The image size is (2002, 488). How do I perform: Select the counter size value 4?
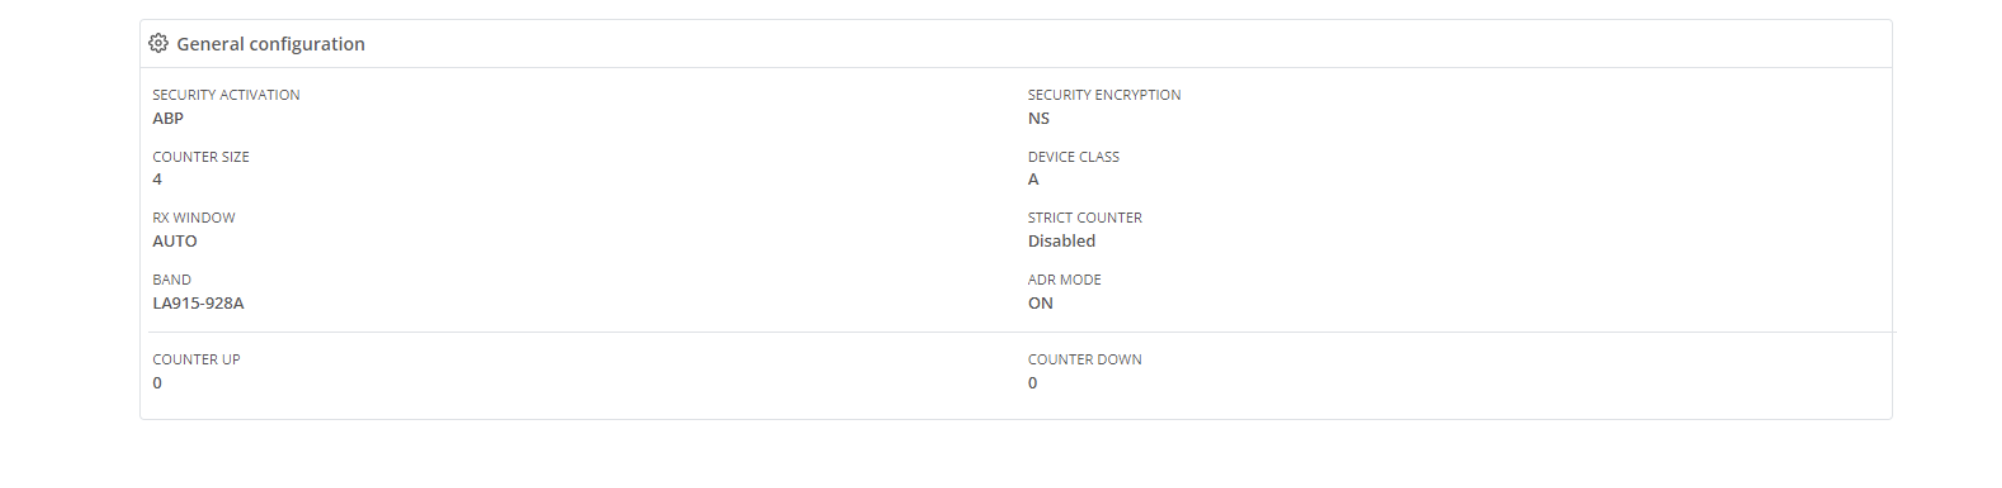coord(157,179)
